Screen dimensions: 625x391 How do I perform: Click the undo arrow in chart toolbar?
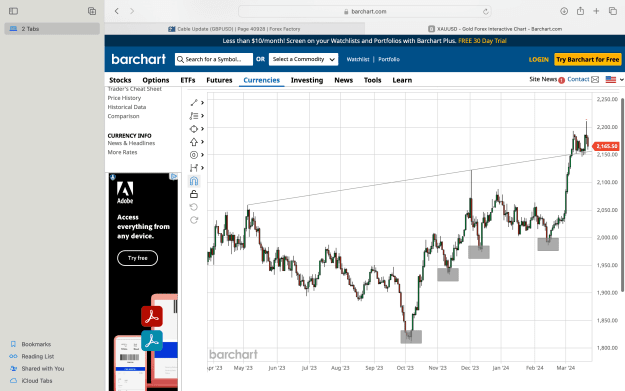[x=194, y=207]
